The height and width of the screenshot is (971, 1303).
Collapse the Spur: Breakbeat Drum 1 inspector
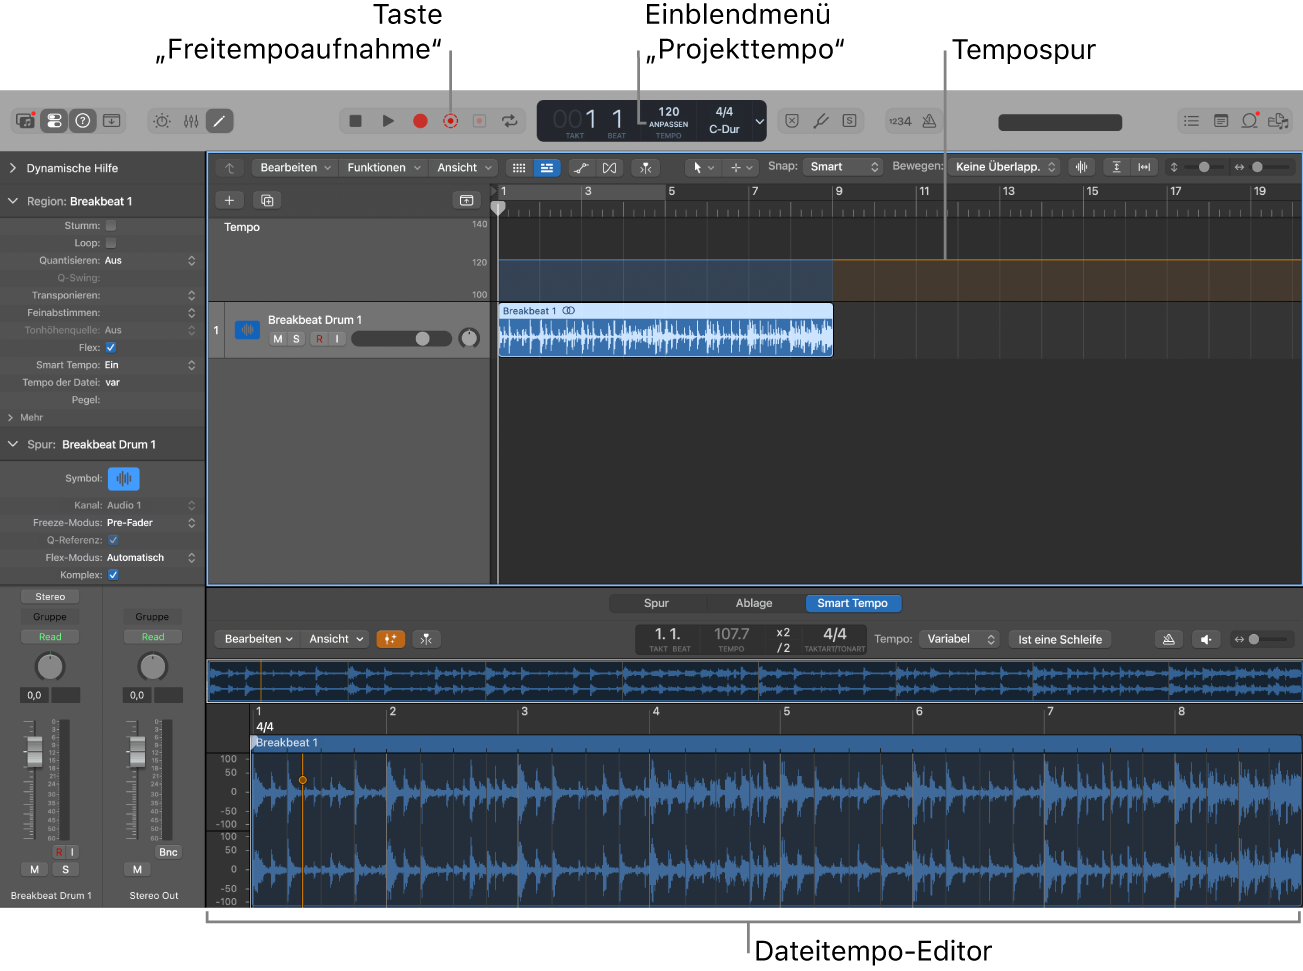pyautogui.click(x=13, y=445)
